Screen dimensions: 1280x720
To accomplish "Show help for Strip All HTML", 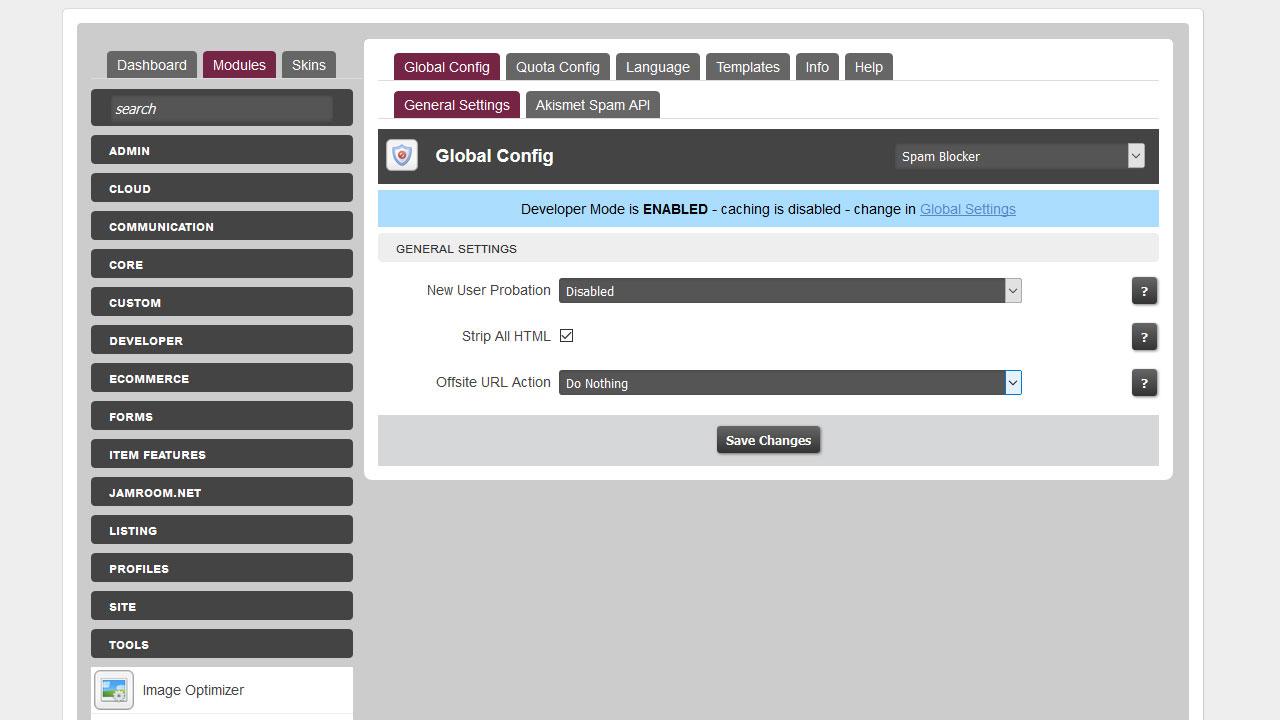I will 1144,337.
